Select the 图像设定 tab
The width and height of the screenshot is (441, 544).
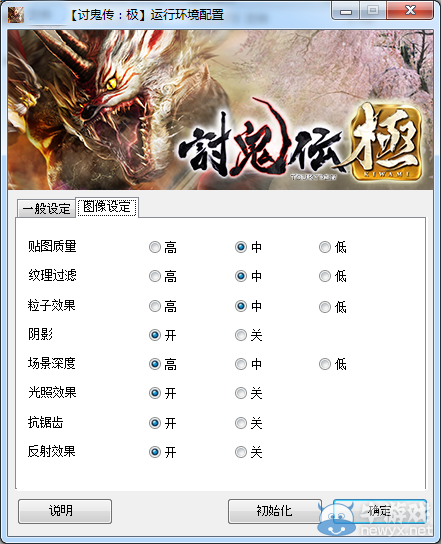click(107, 207)
